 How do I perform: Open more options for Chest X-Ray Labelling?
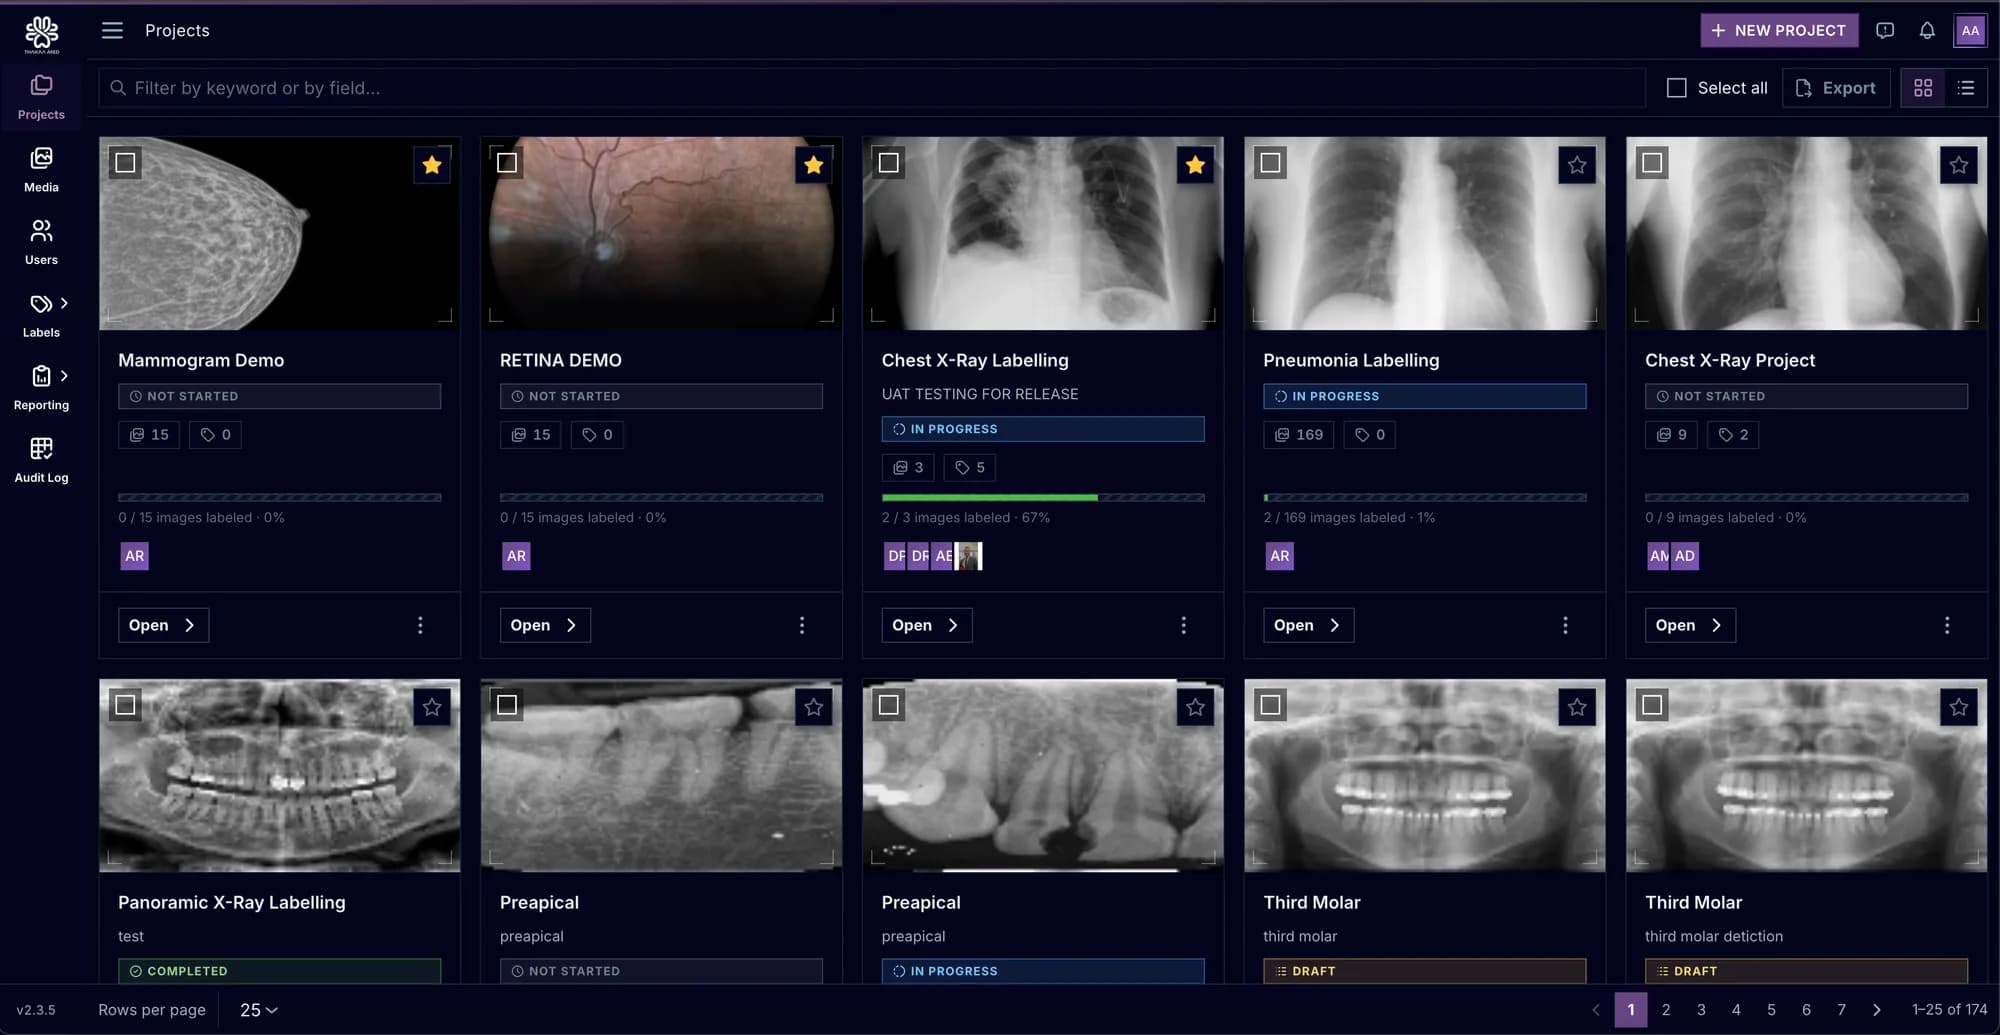tap(1184, 625)
